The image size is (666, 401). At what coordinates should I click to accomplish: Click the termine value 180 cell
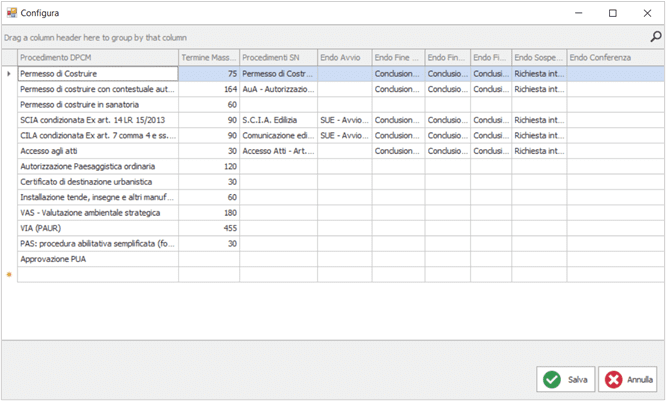click(x=209, y=212)
